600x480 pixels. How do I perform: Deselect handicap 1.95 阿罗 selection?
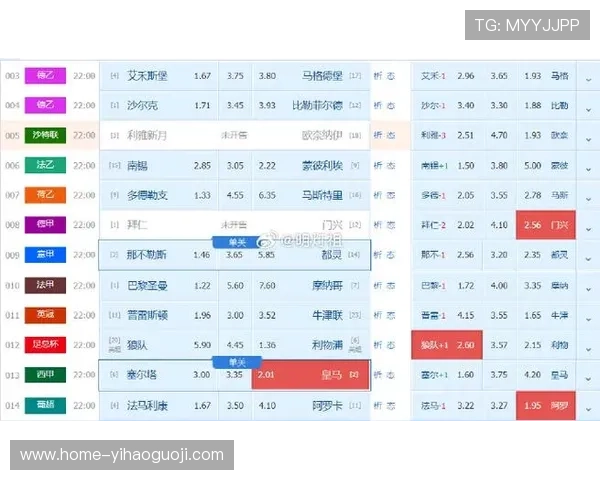pos(546,405)
